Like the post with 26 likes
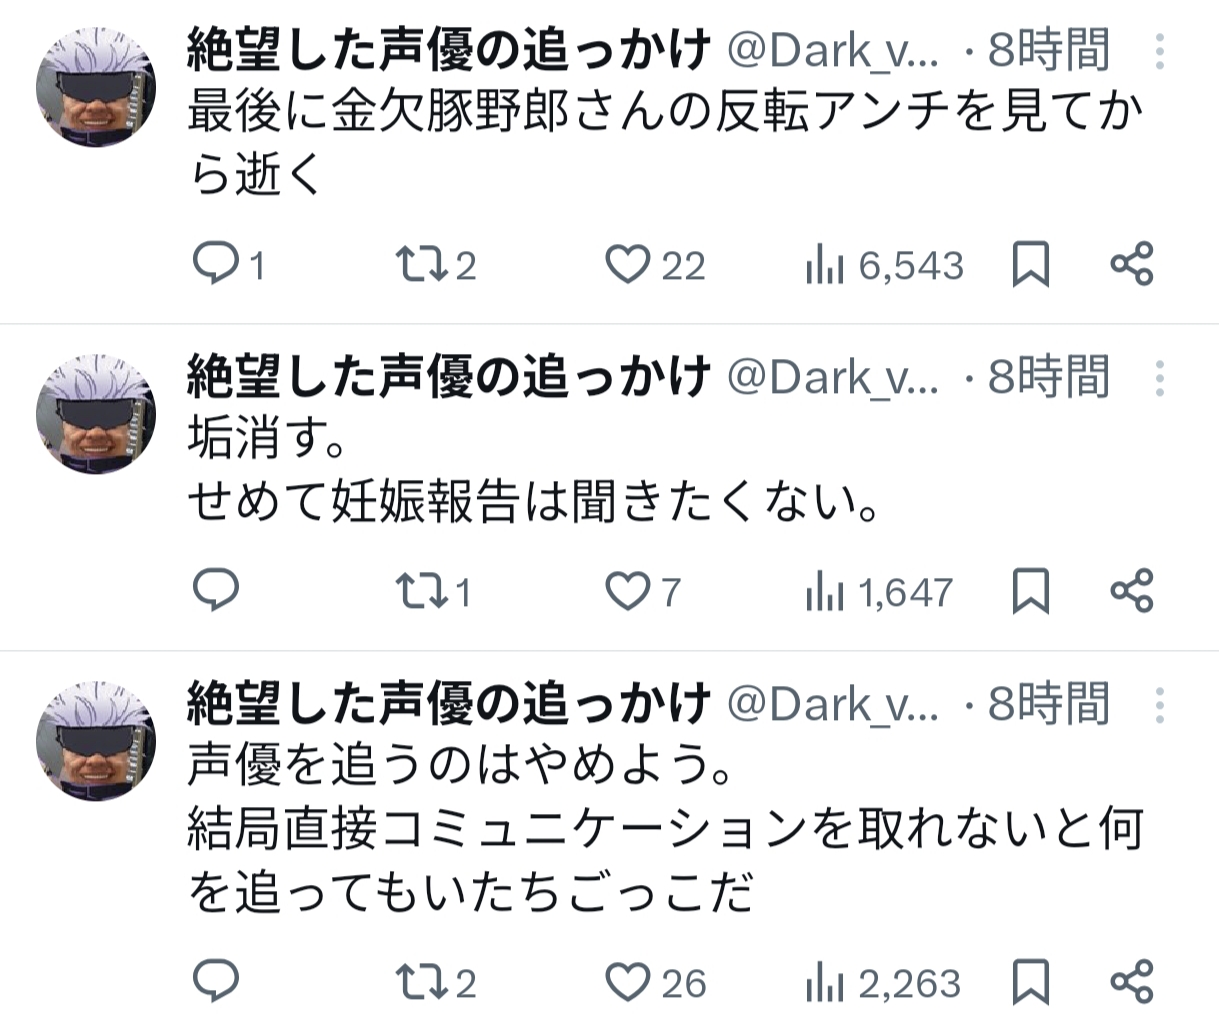 (x=629, y=982)
